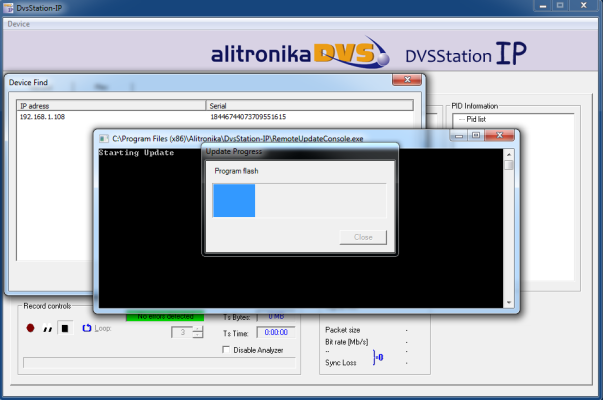The width and height of the screenshot is (603, 400).
Task: Click the Ts Time input field
Action: coord(275,332)
